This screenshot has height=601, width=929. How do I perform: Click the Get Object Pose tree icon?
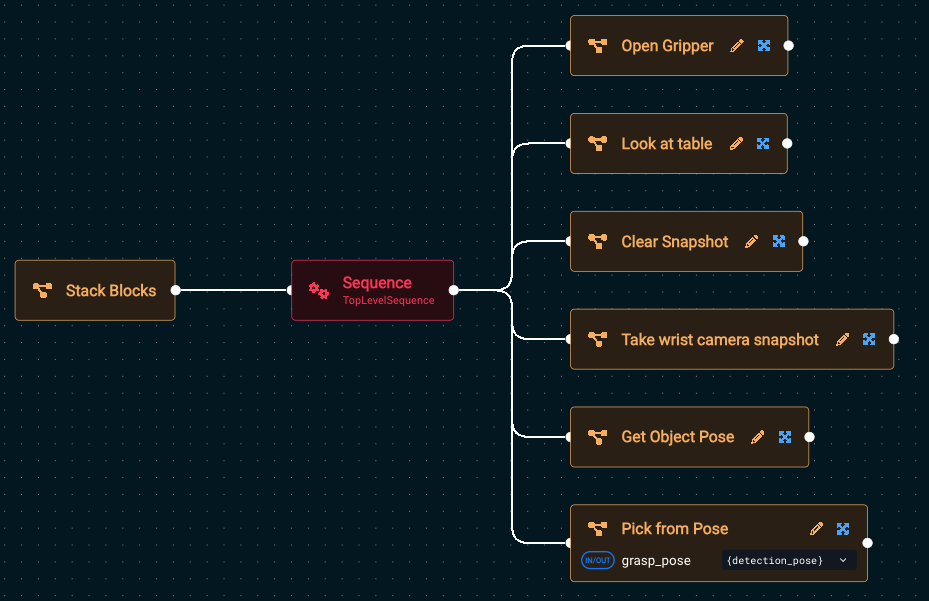point(597,437)
